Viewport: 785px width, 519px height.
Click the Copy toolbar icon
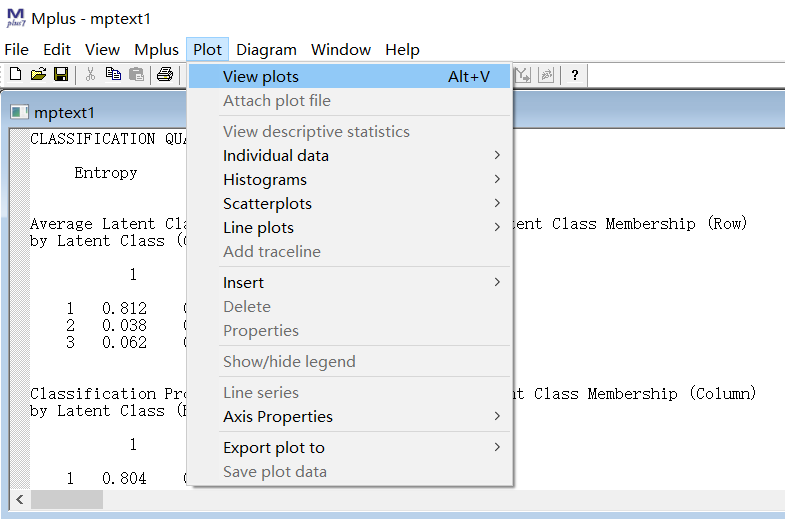[113, 75]
